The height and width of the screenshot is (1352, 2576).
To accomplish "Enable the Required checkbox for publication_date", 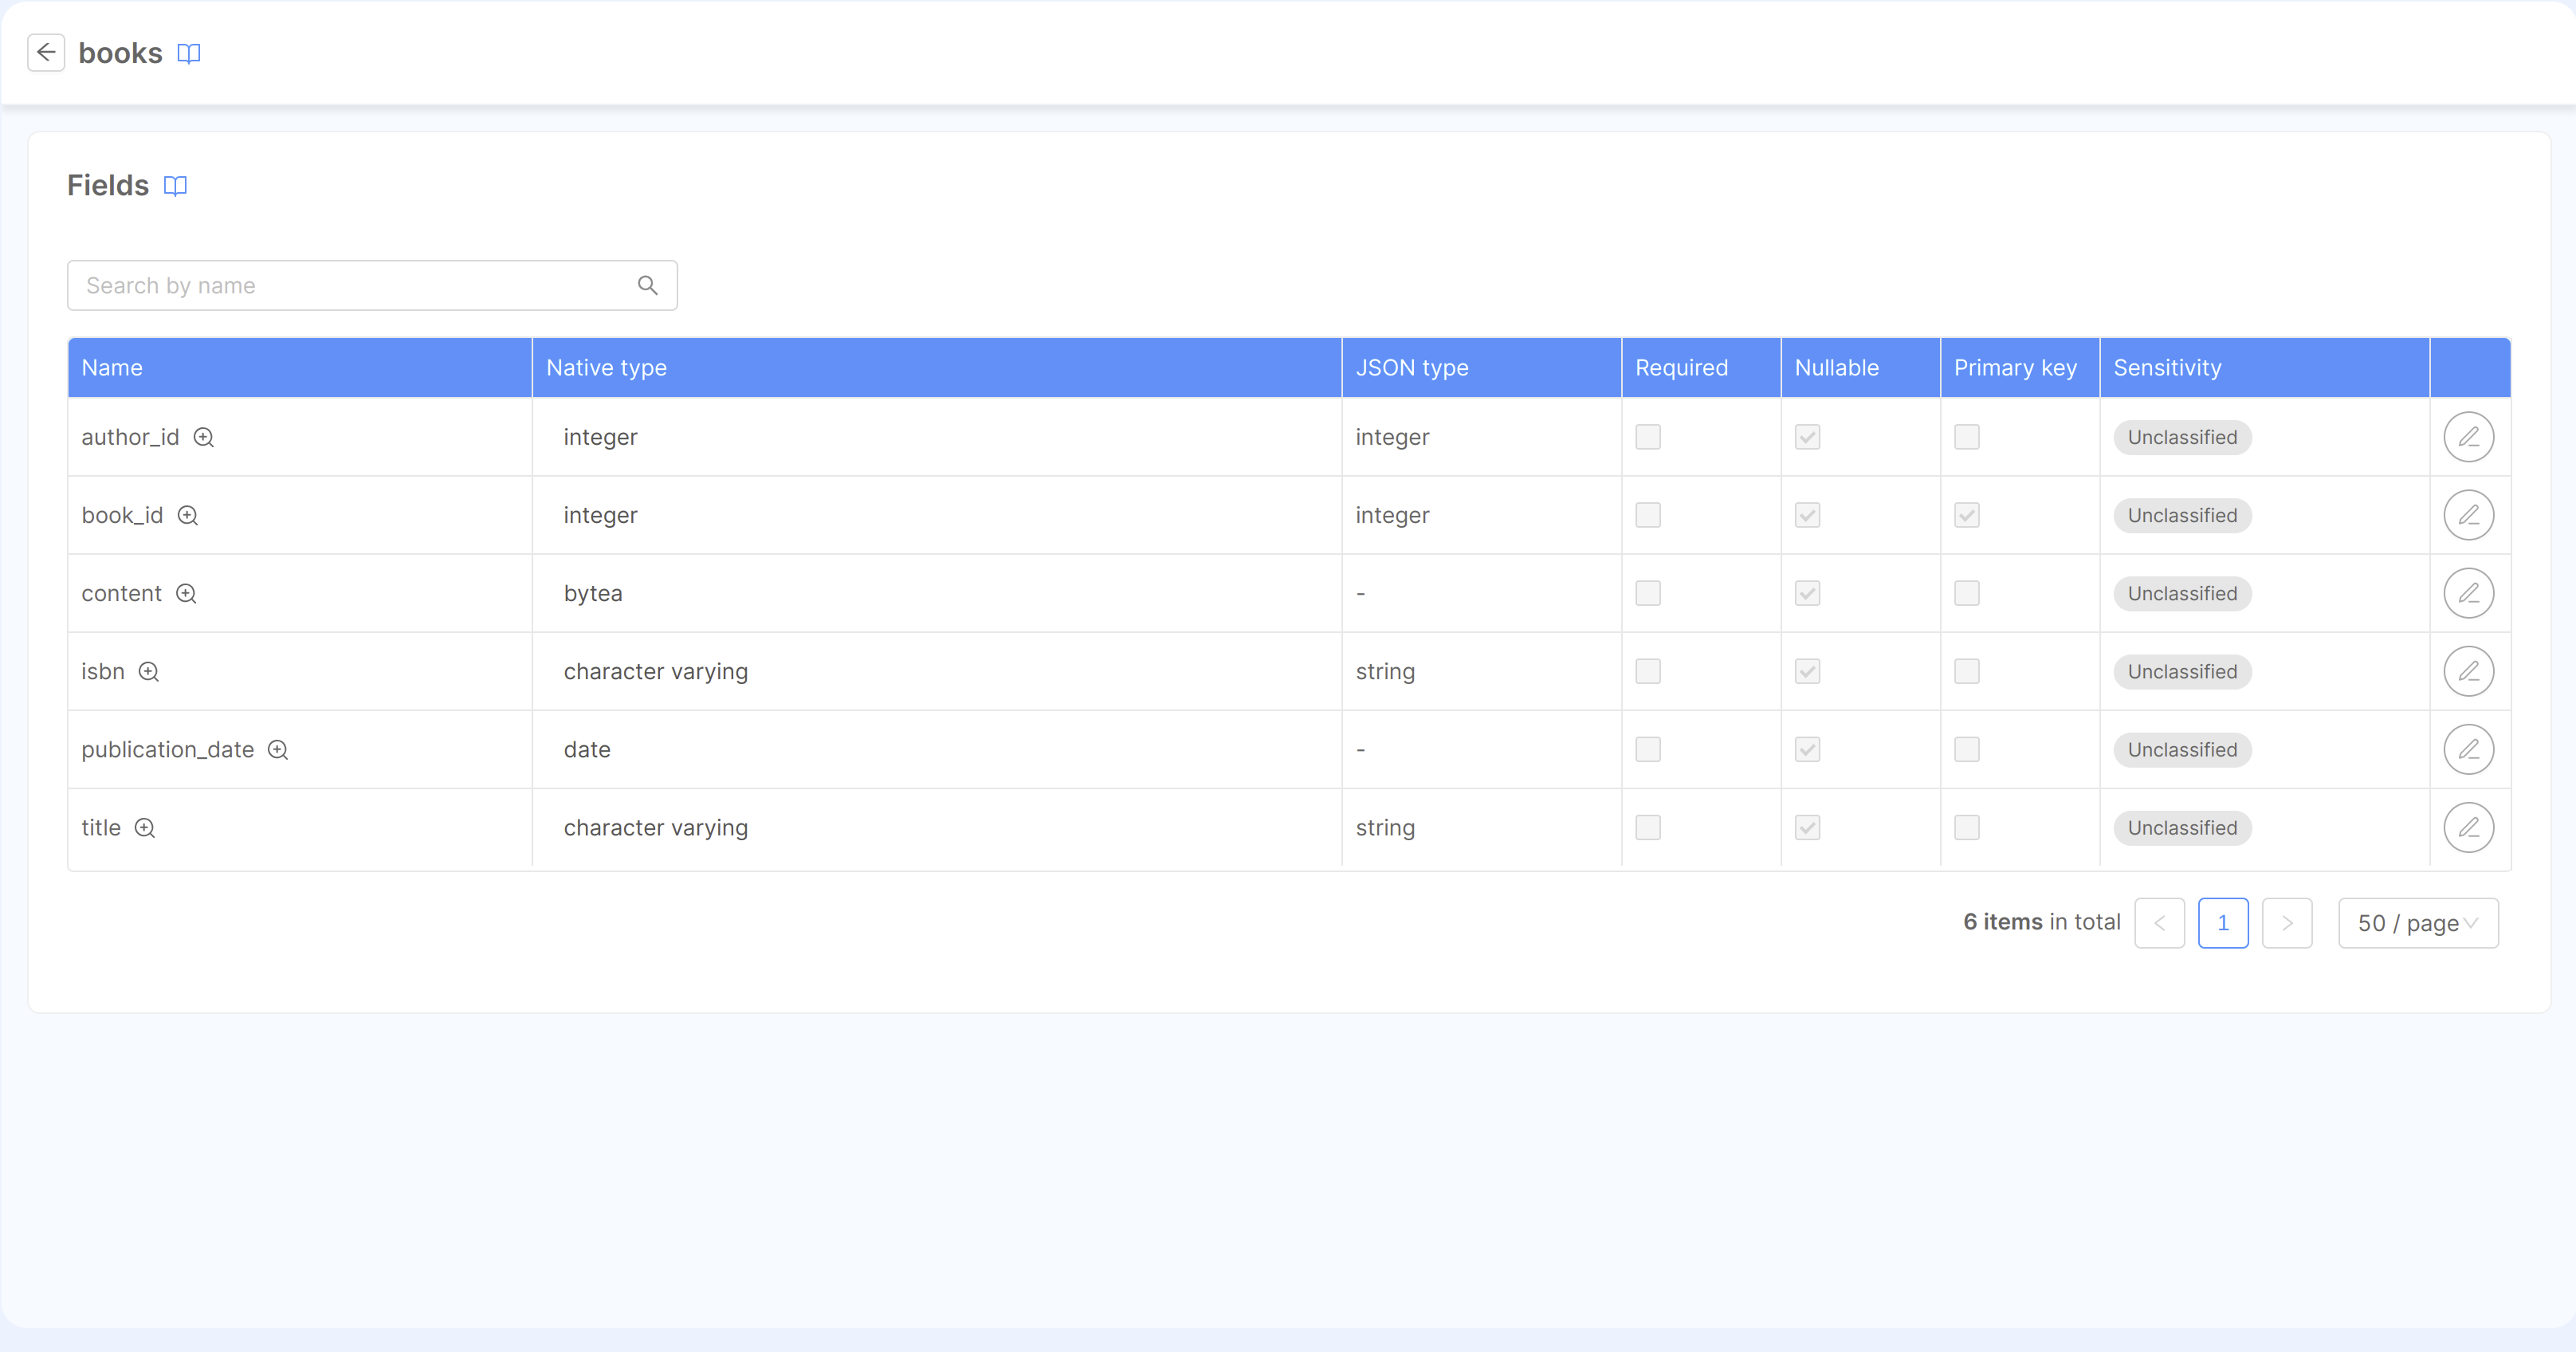I will 1647,749.
